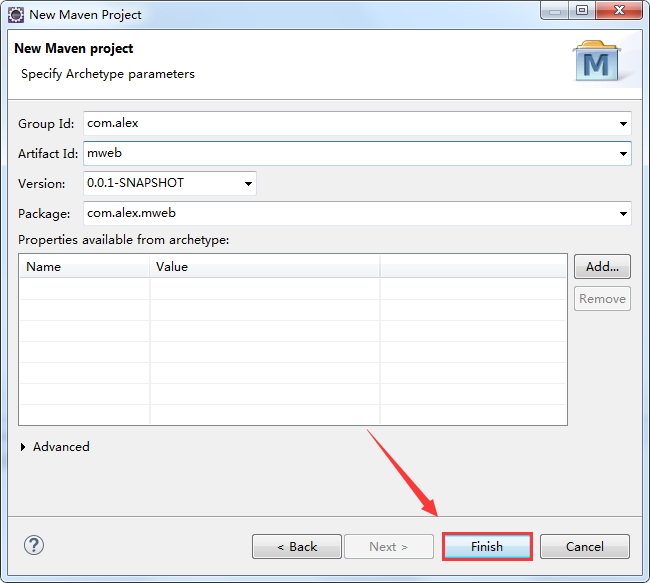
Task: Maximize the New Maven Project window
Action: tap(582, 11)
